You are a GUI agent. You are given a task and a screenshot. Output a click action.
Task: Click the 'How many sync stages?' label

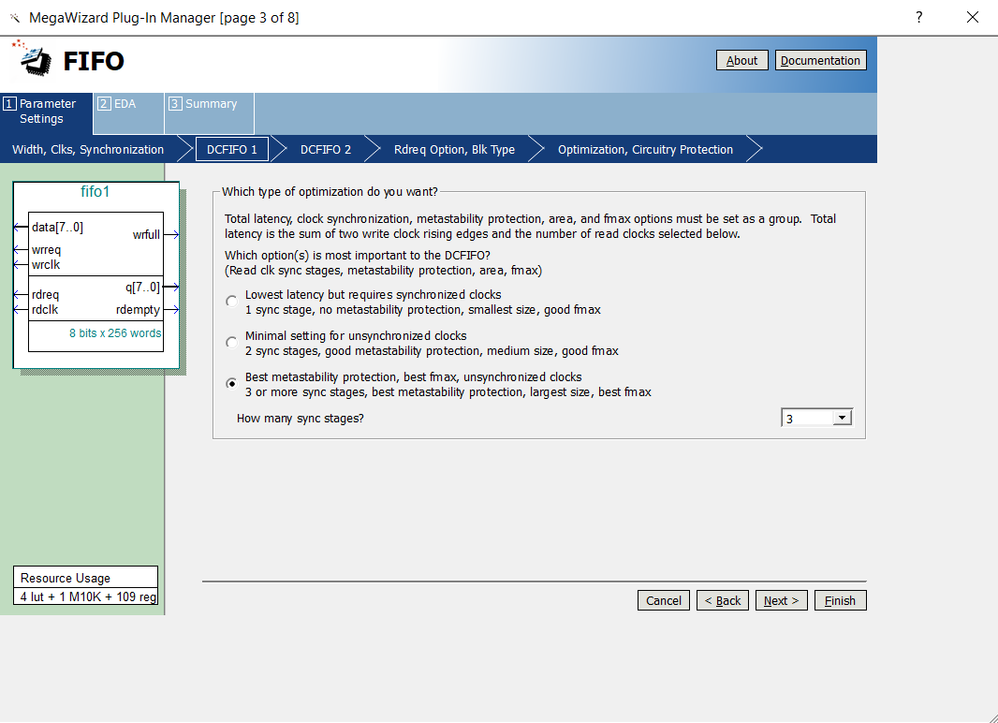[x=300, y=418]
